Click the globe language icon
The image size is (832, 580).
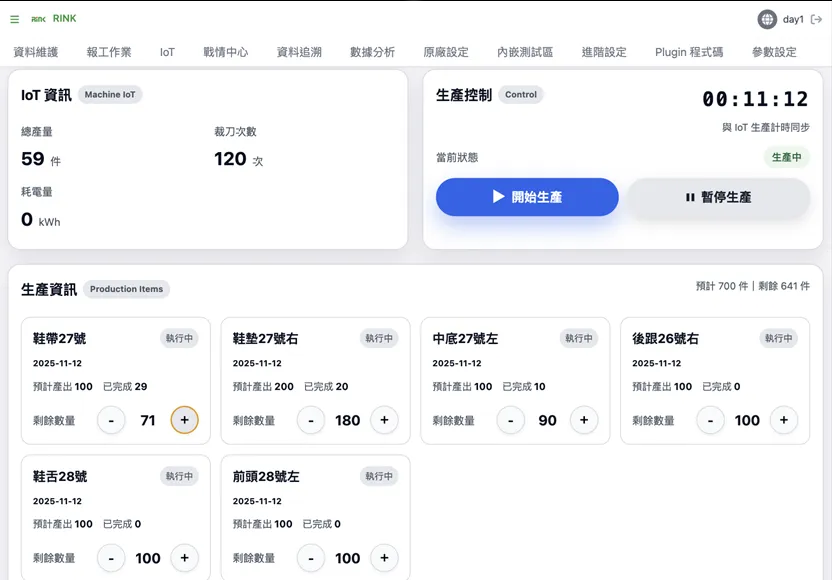click(x=767, y=19)
